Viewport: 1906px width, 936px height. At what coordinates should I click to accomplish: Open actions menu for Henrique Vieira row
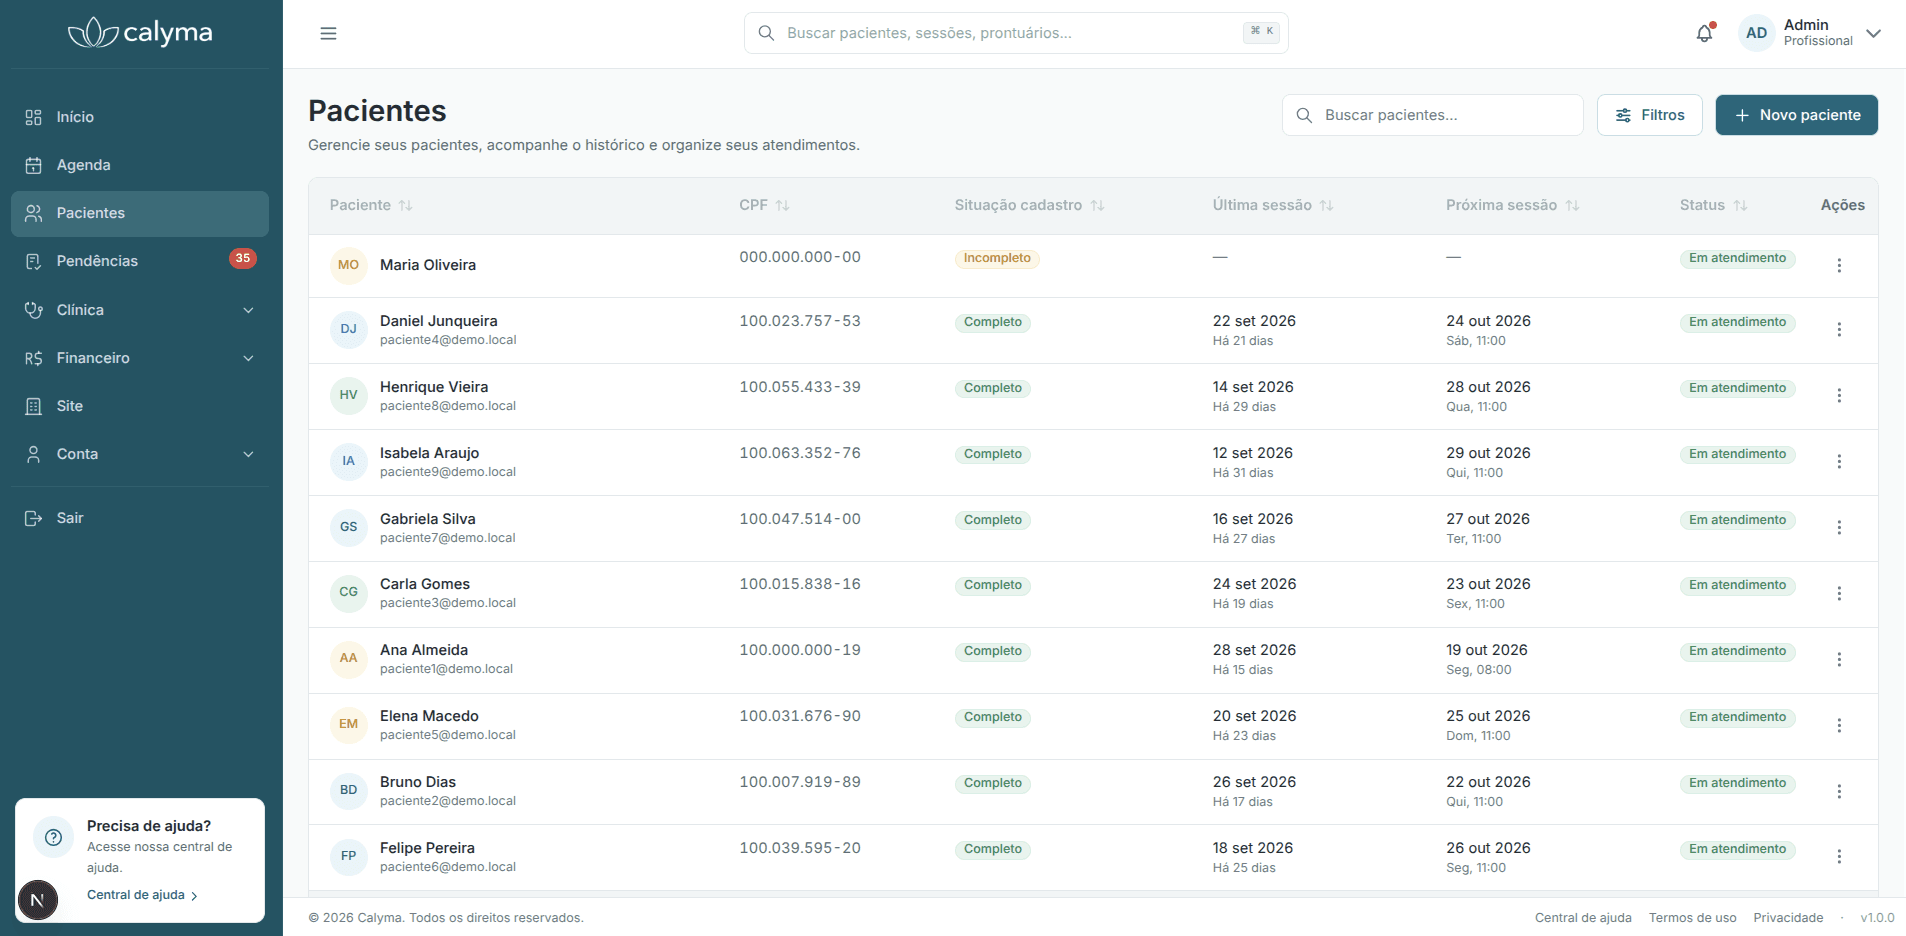(1839, 395)
